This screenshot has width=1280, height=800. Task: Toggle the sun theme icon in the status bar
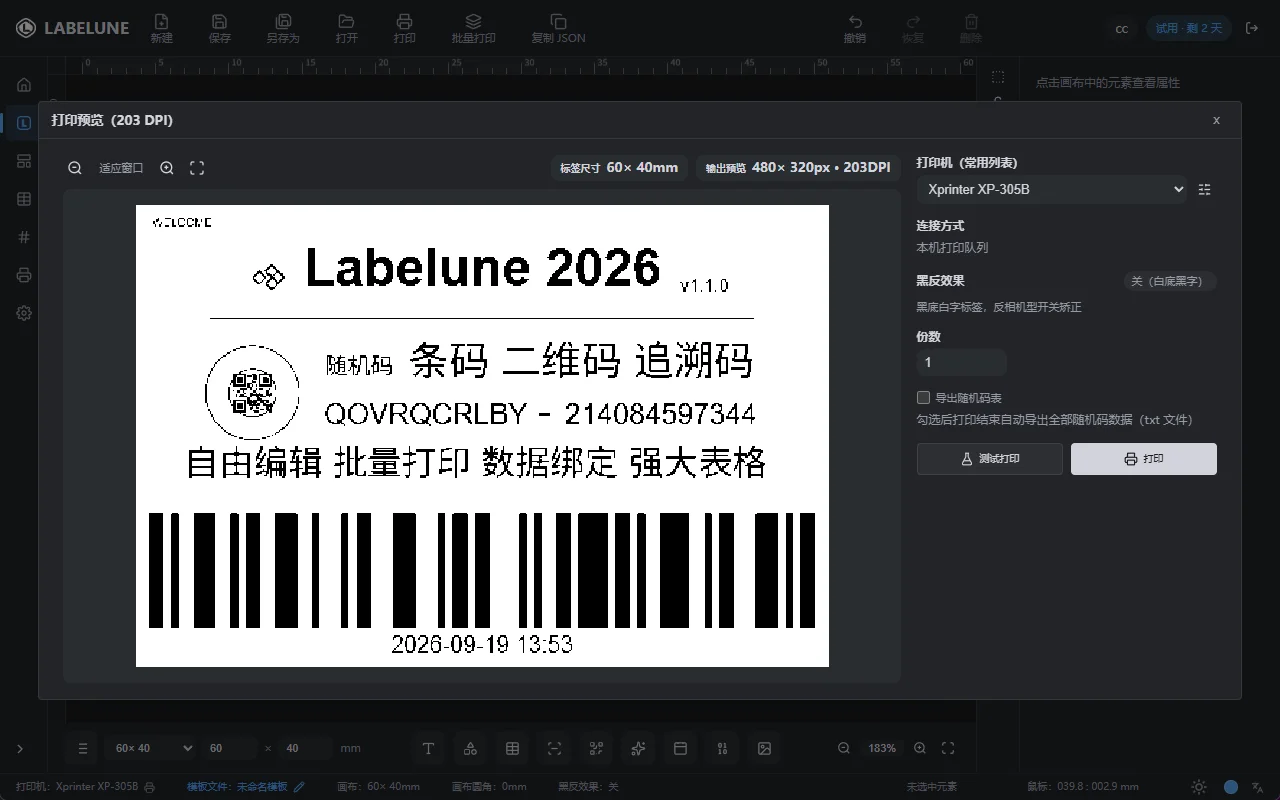[x=1199, y=787]
